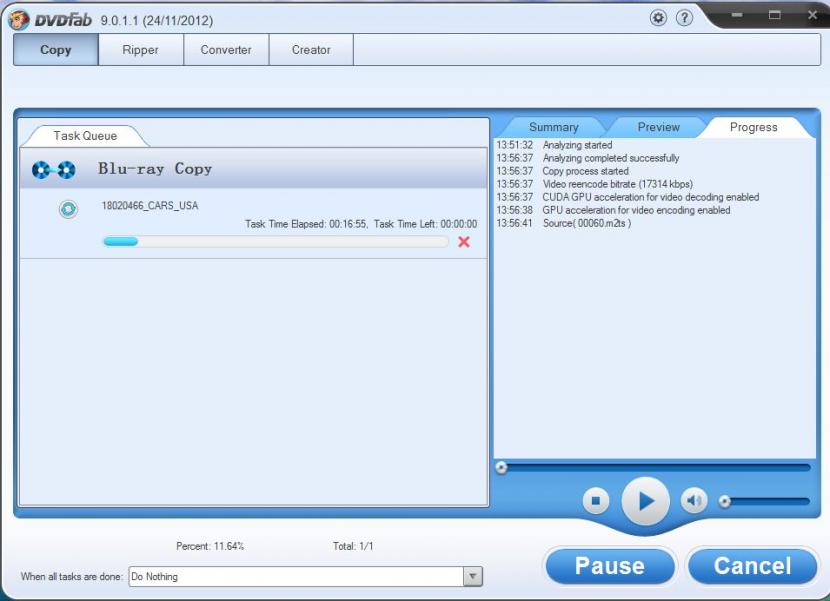Remove the task with the red X
Viewport: 830px width, 601px height.
pos(464,242)
